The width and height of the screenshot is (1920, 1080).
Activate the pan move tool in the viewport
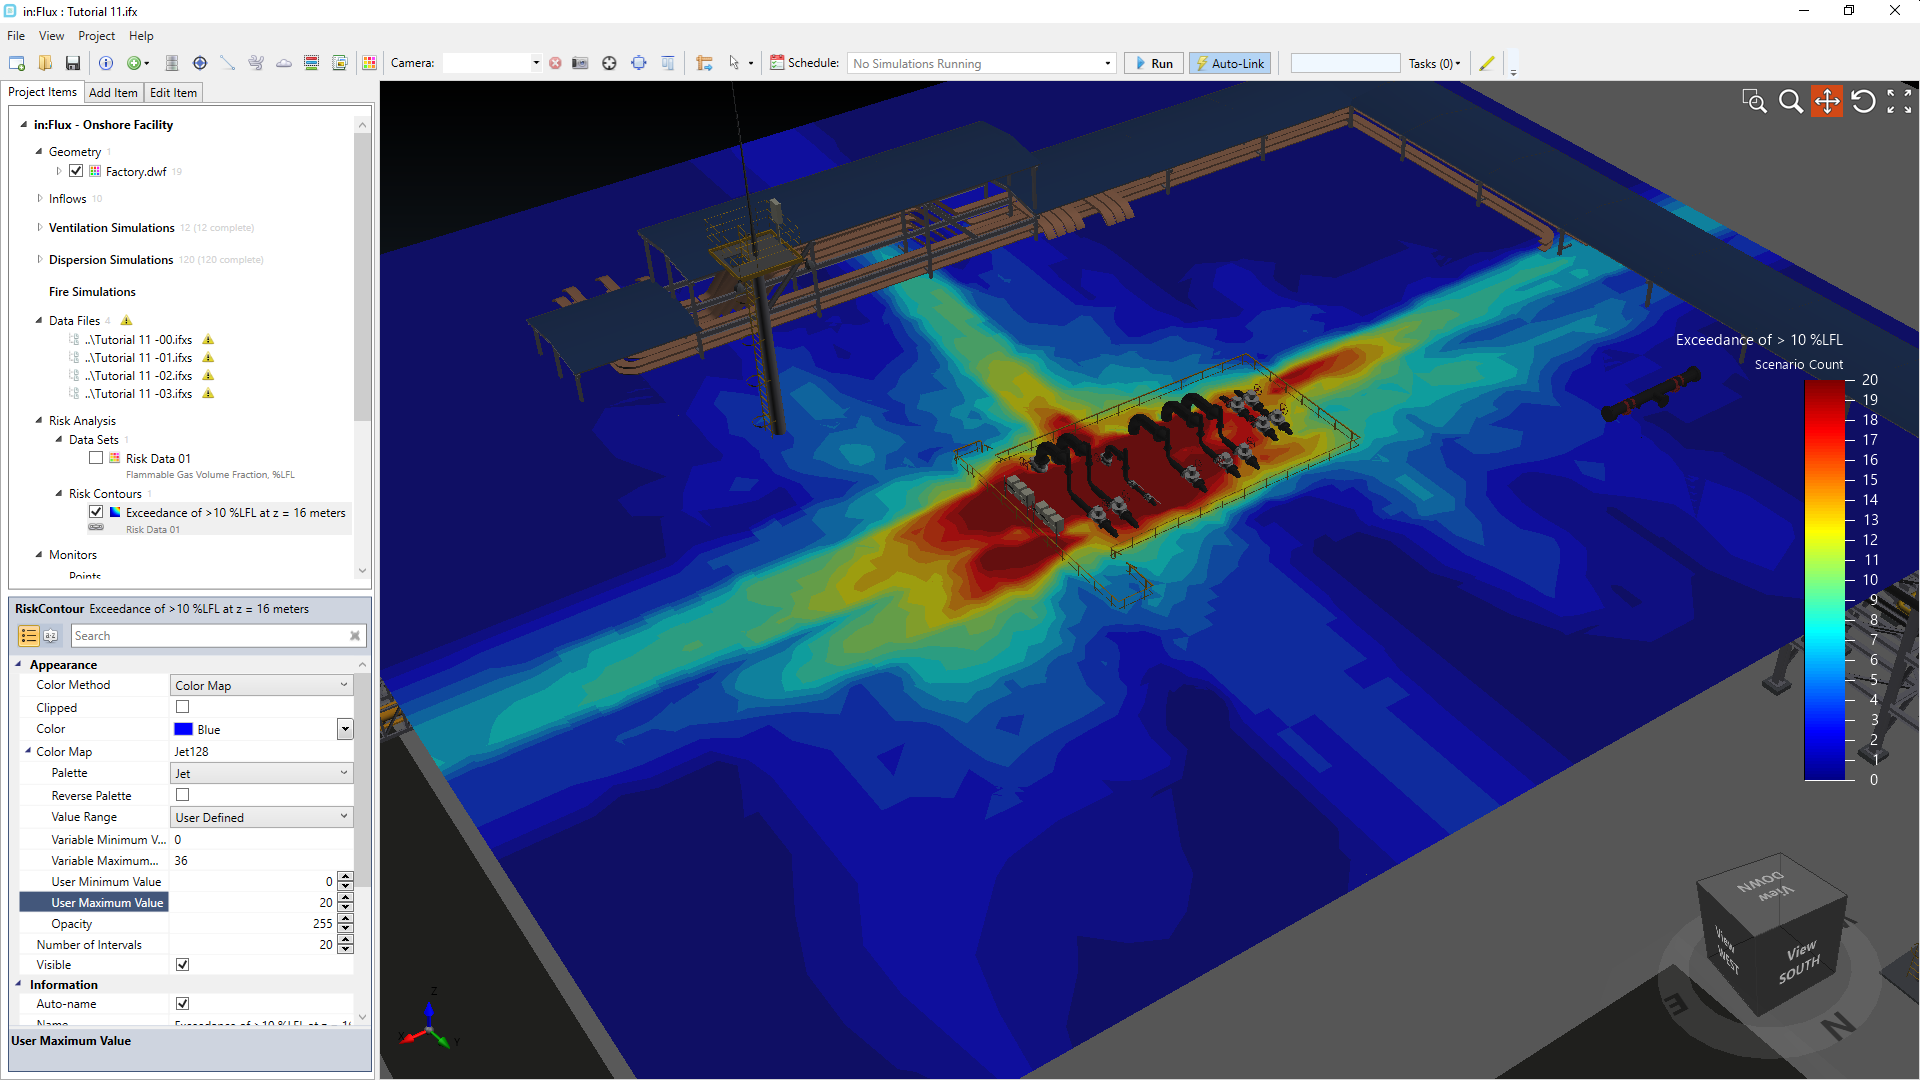[x=1826, y=101]
